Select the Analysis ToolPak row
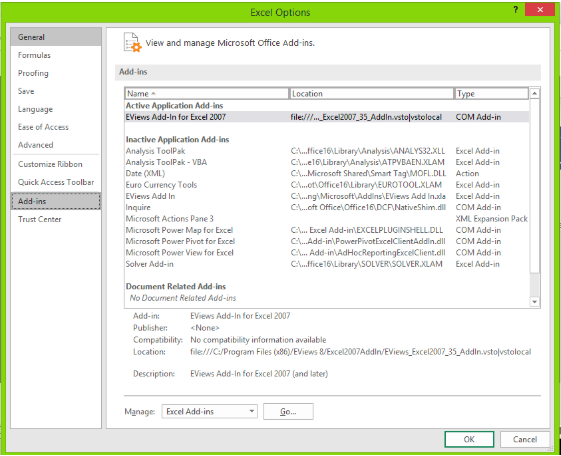The width and height of the screenshot is (561, 456). [326, 151]
